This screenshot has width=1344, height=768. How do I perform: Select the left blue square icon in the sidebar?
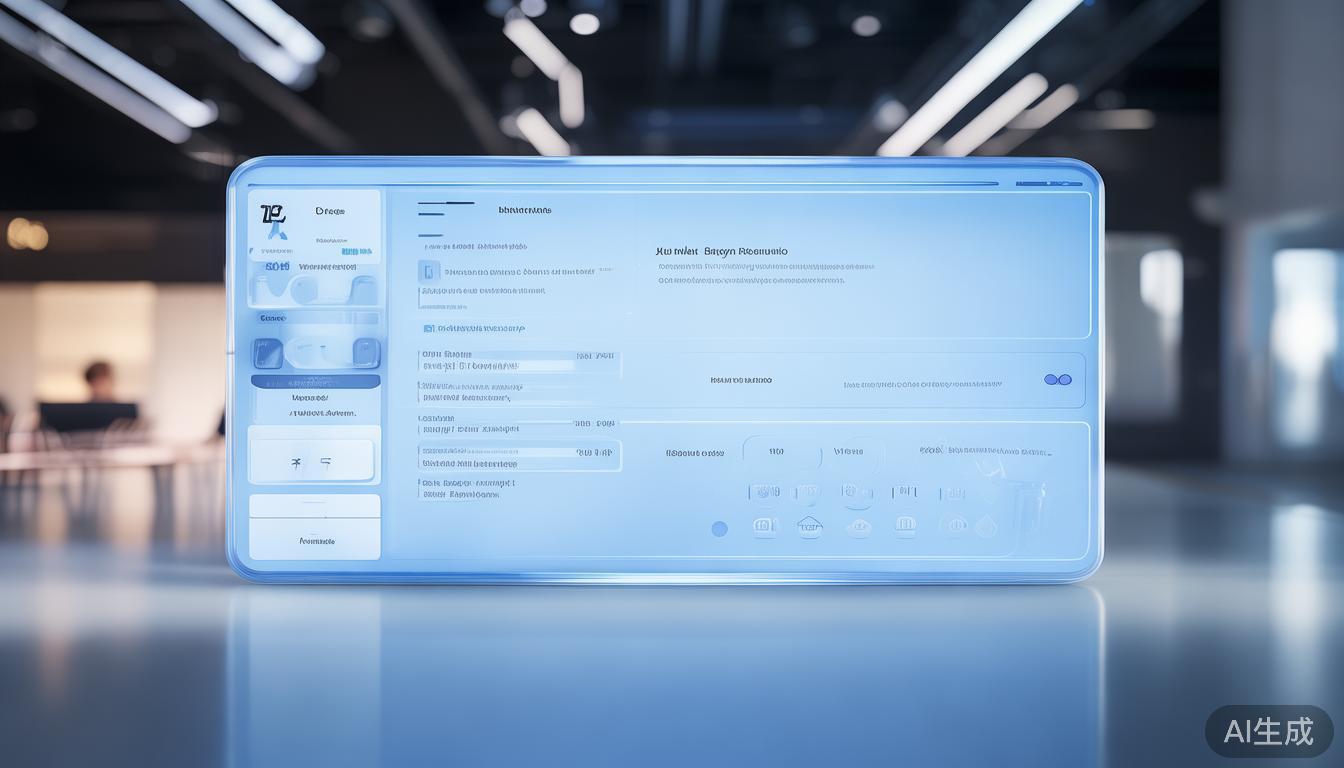267,352
